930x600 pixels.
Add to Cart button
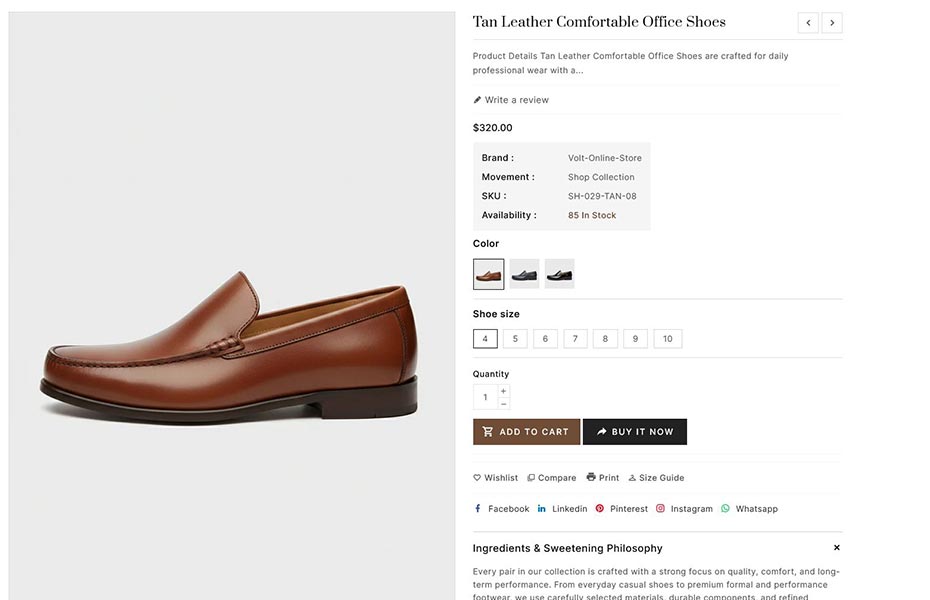(x=526, y=432)
